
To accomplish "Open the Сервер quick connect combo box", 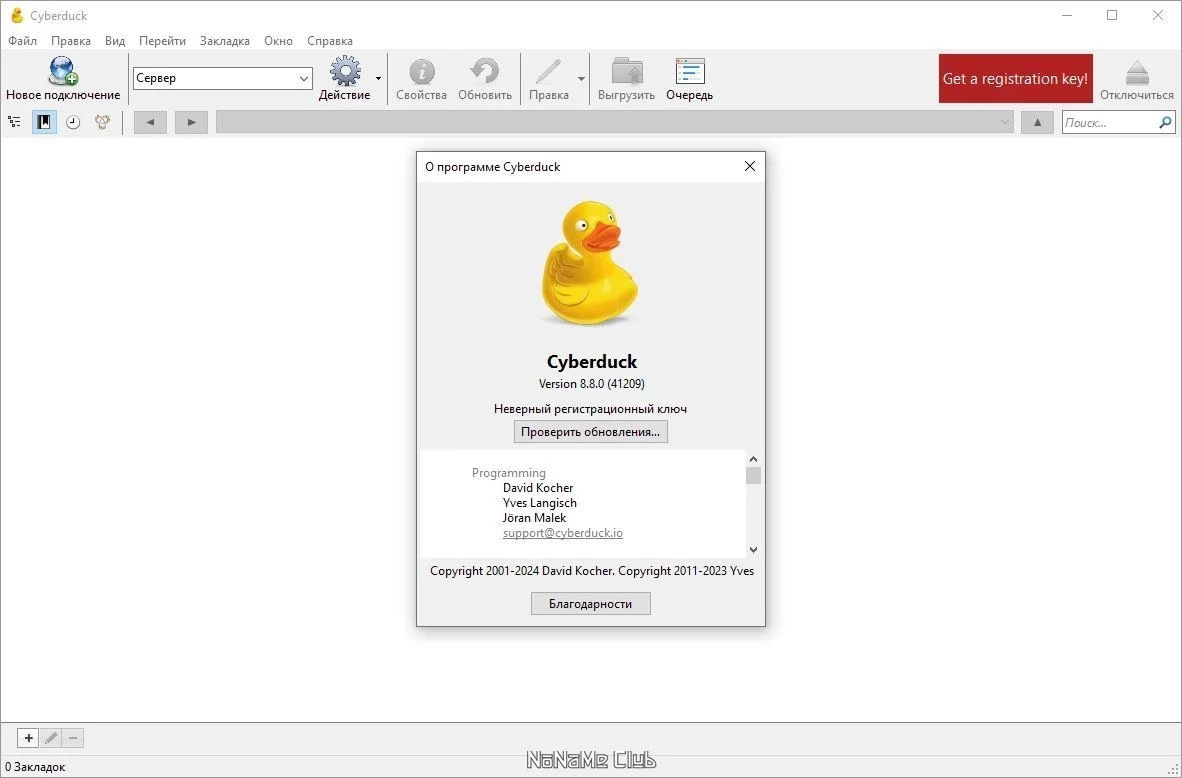I will [223, 78].
